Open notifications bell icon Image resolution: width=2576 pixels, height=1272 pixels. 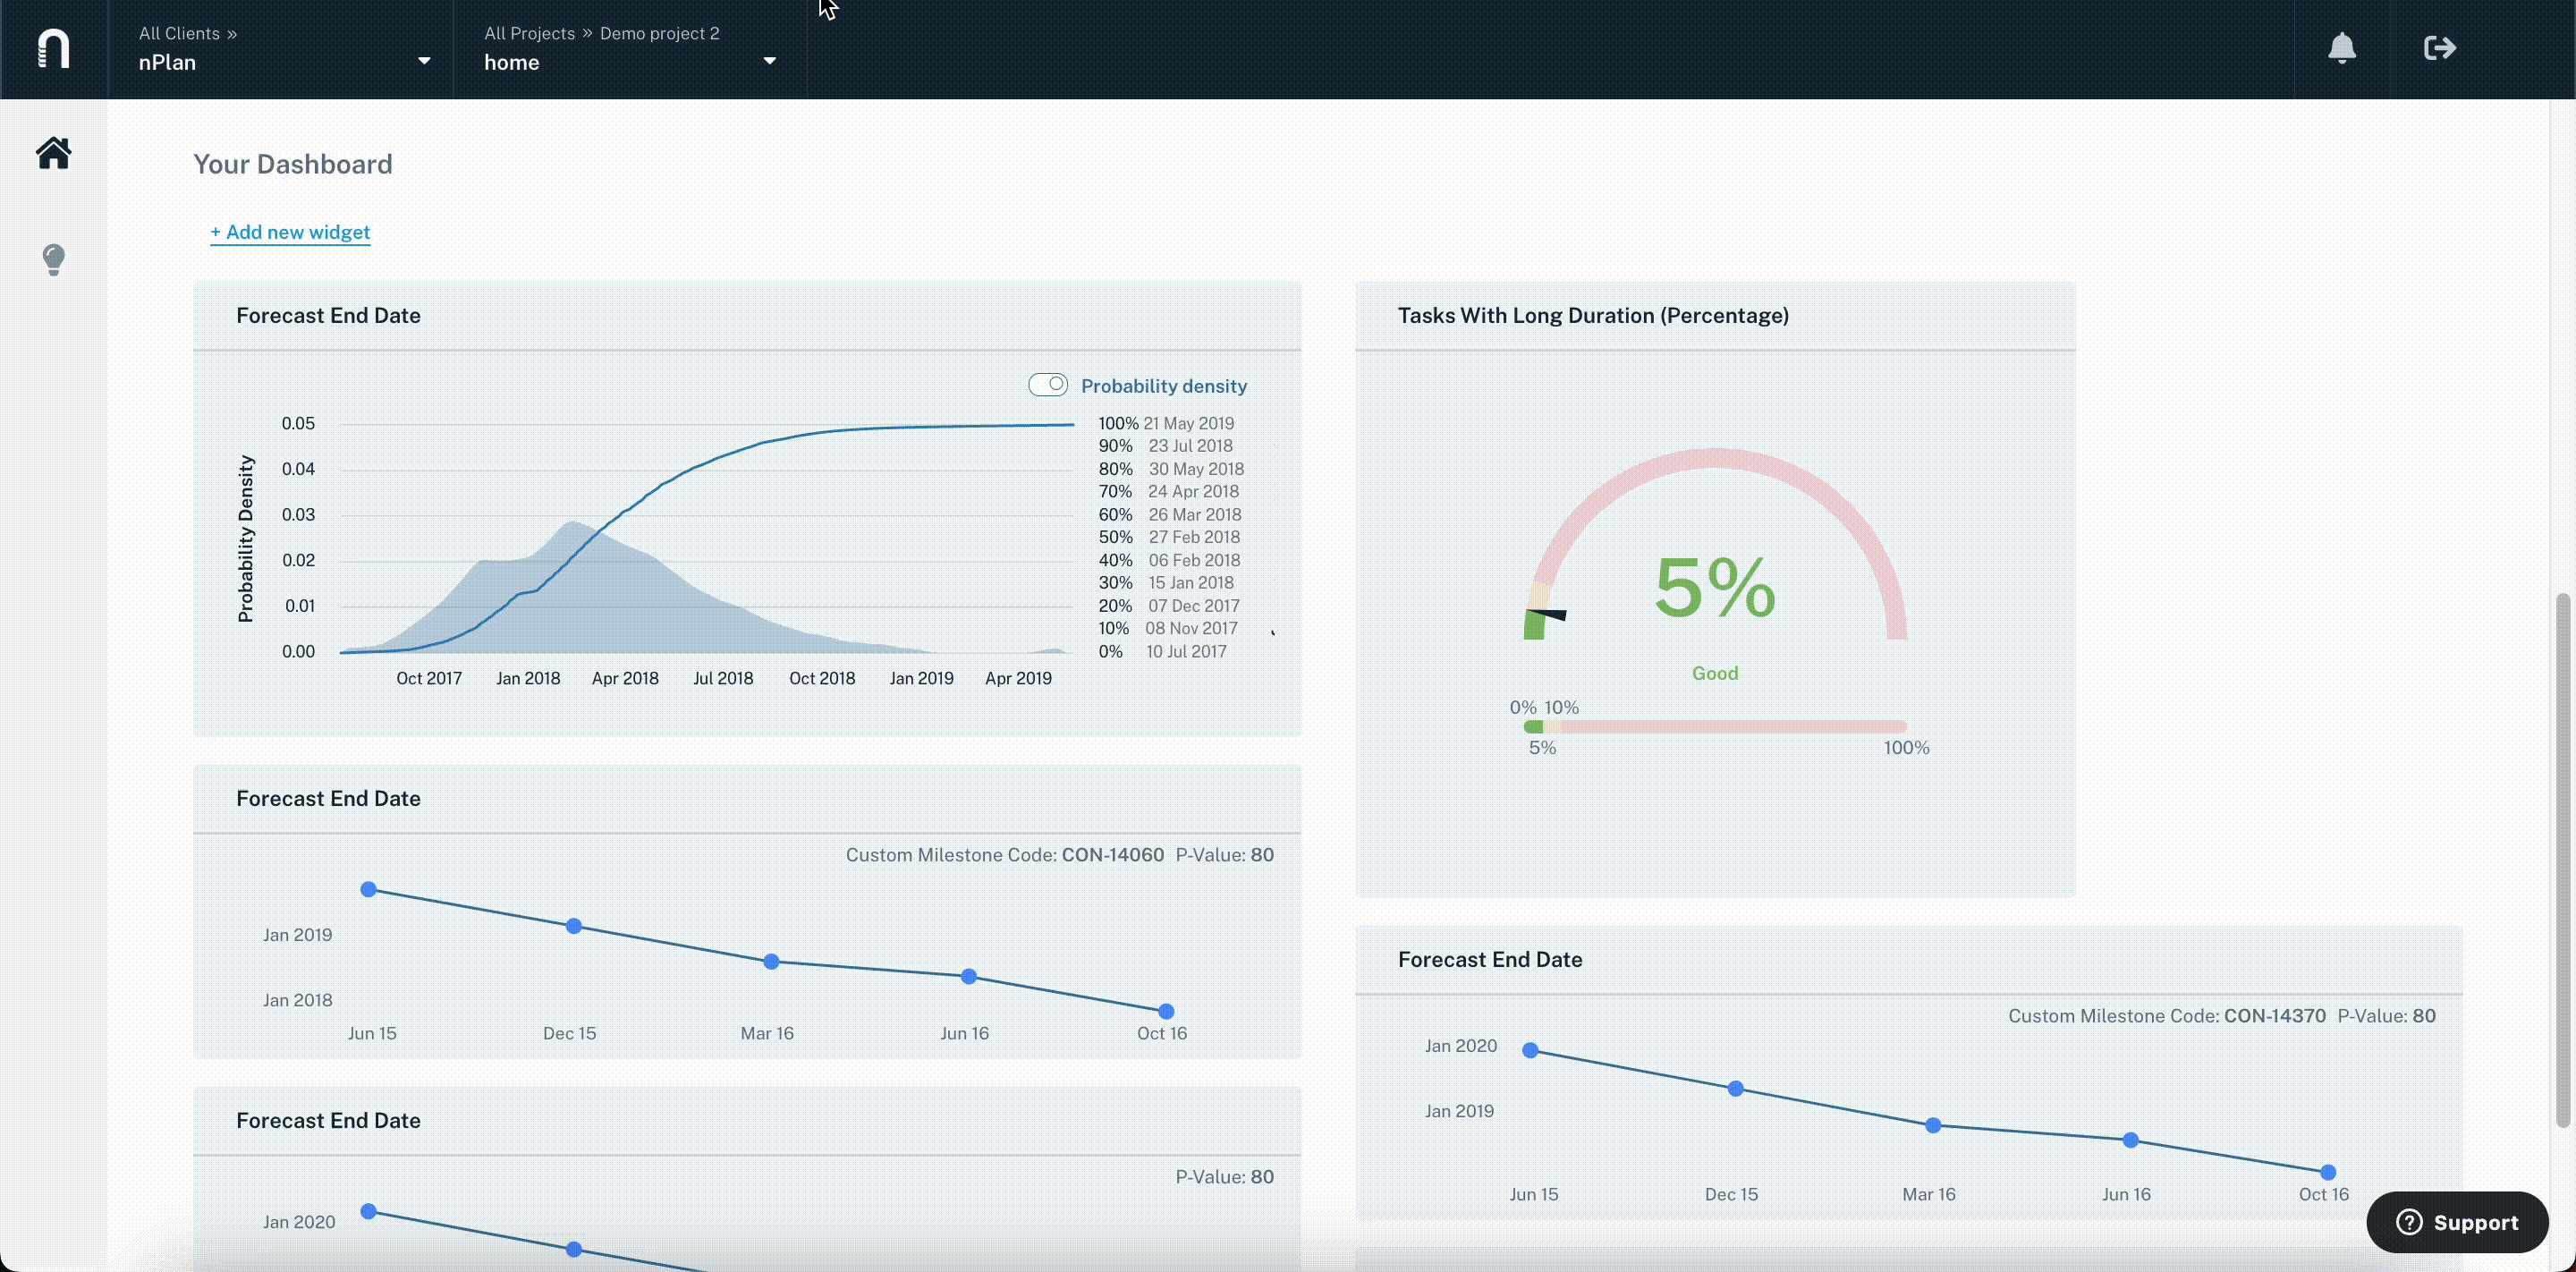click(x=2342, y=48)
